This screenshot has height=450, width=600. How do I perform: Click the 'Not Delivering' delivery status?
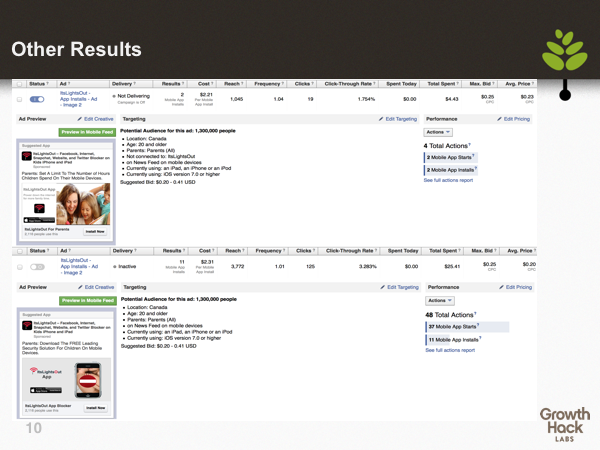click(x=134, y=96)
